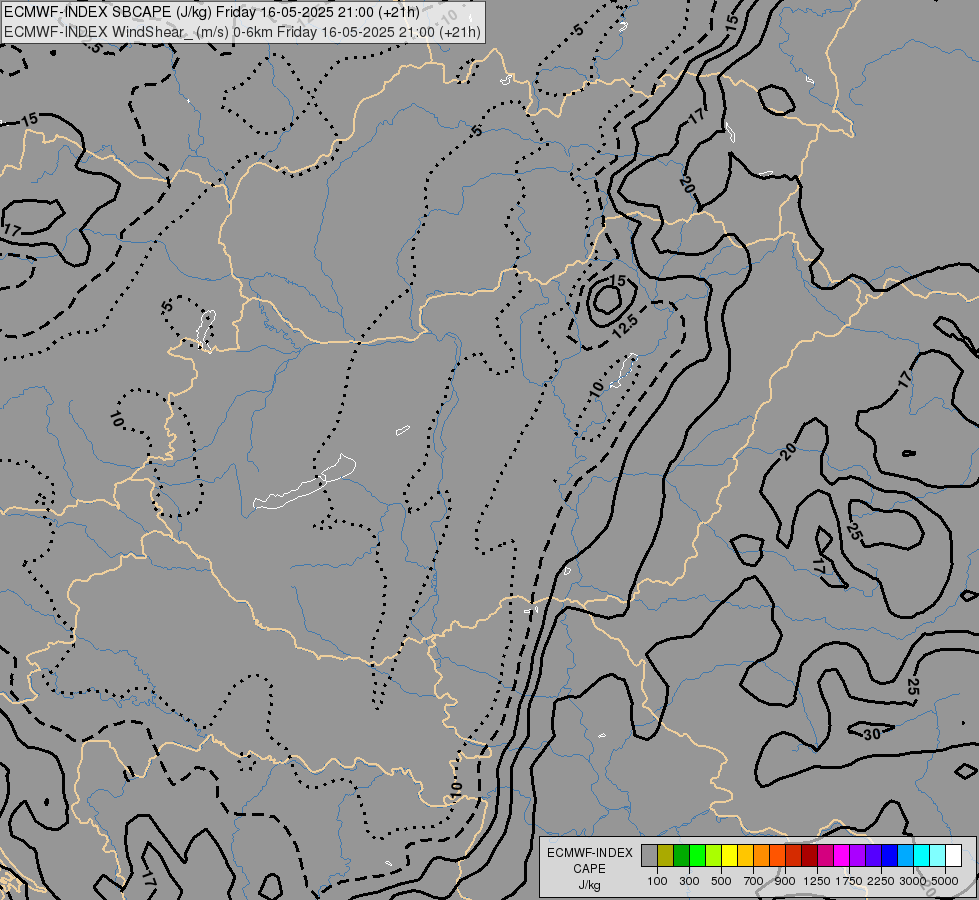Select the brick red legend swatch
This screenshot has height=900, width=979.
click(794, 855)
